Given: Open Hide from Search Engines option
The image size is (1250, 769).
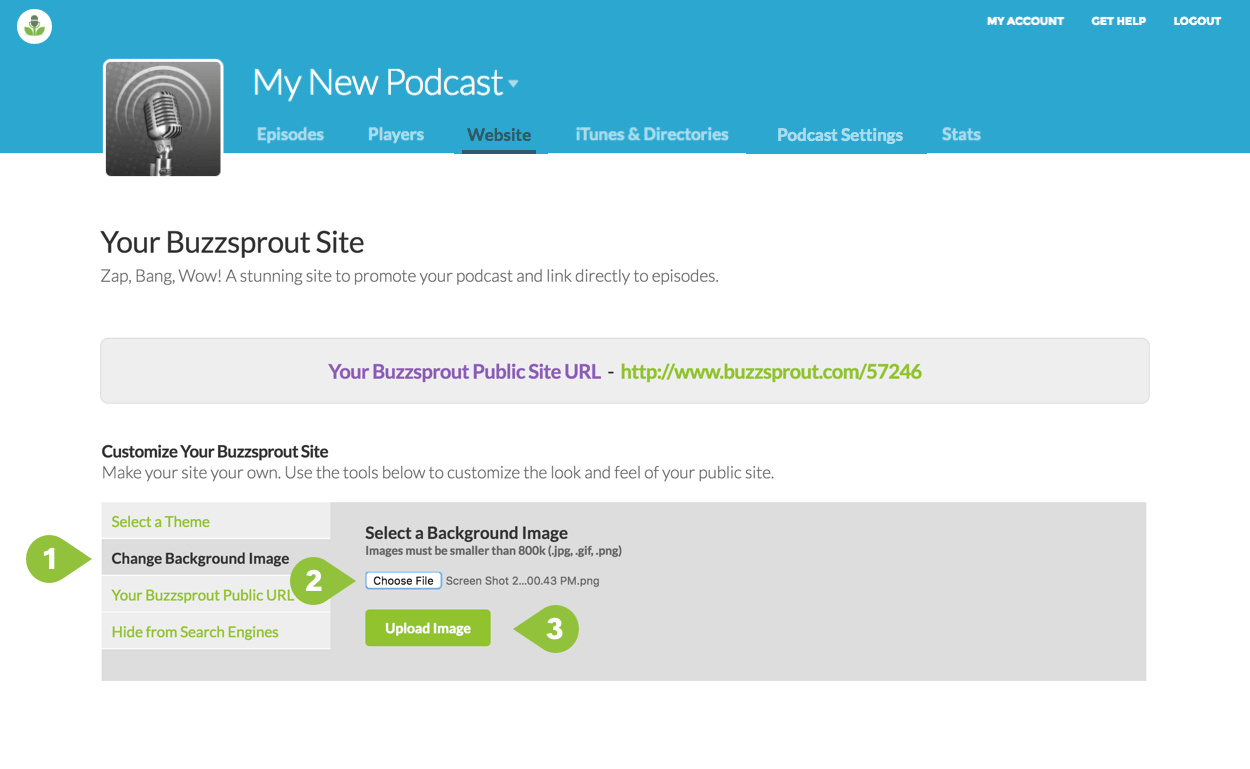Looking at the screenshot, I should point(195,632).
